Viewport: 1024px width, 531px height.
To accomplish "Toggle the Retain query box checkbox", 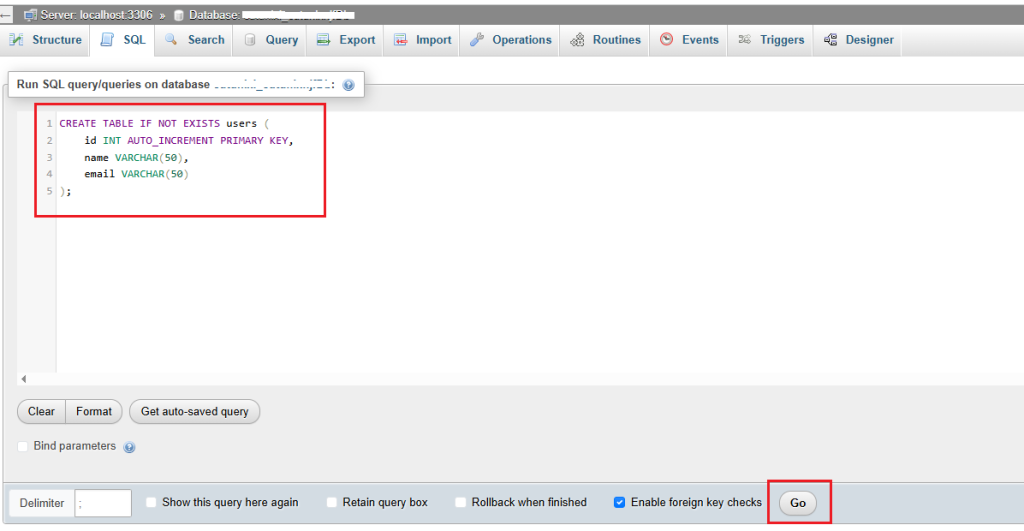I will [x=332, y=502].
